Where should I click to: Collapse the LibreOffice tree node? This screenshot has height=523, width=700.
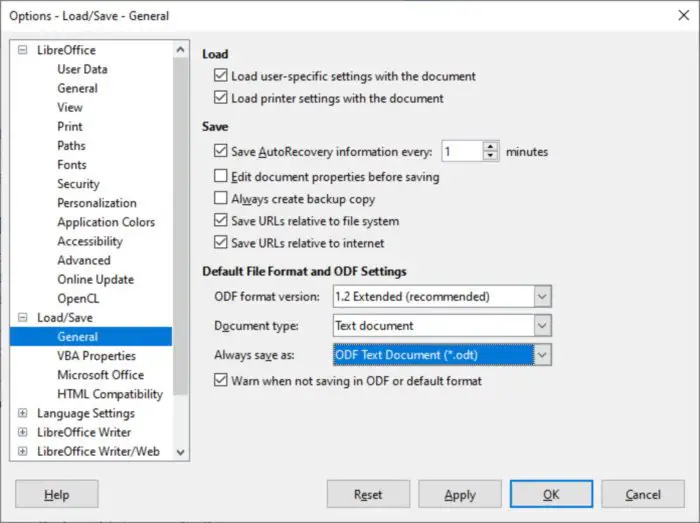pos(22,50)
